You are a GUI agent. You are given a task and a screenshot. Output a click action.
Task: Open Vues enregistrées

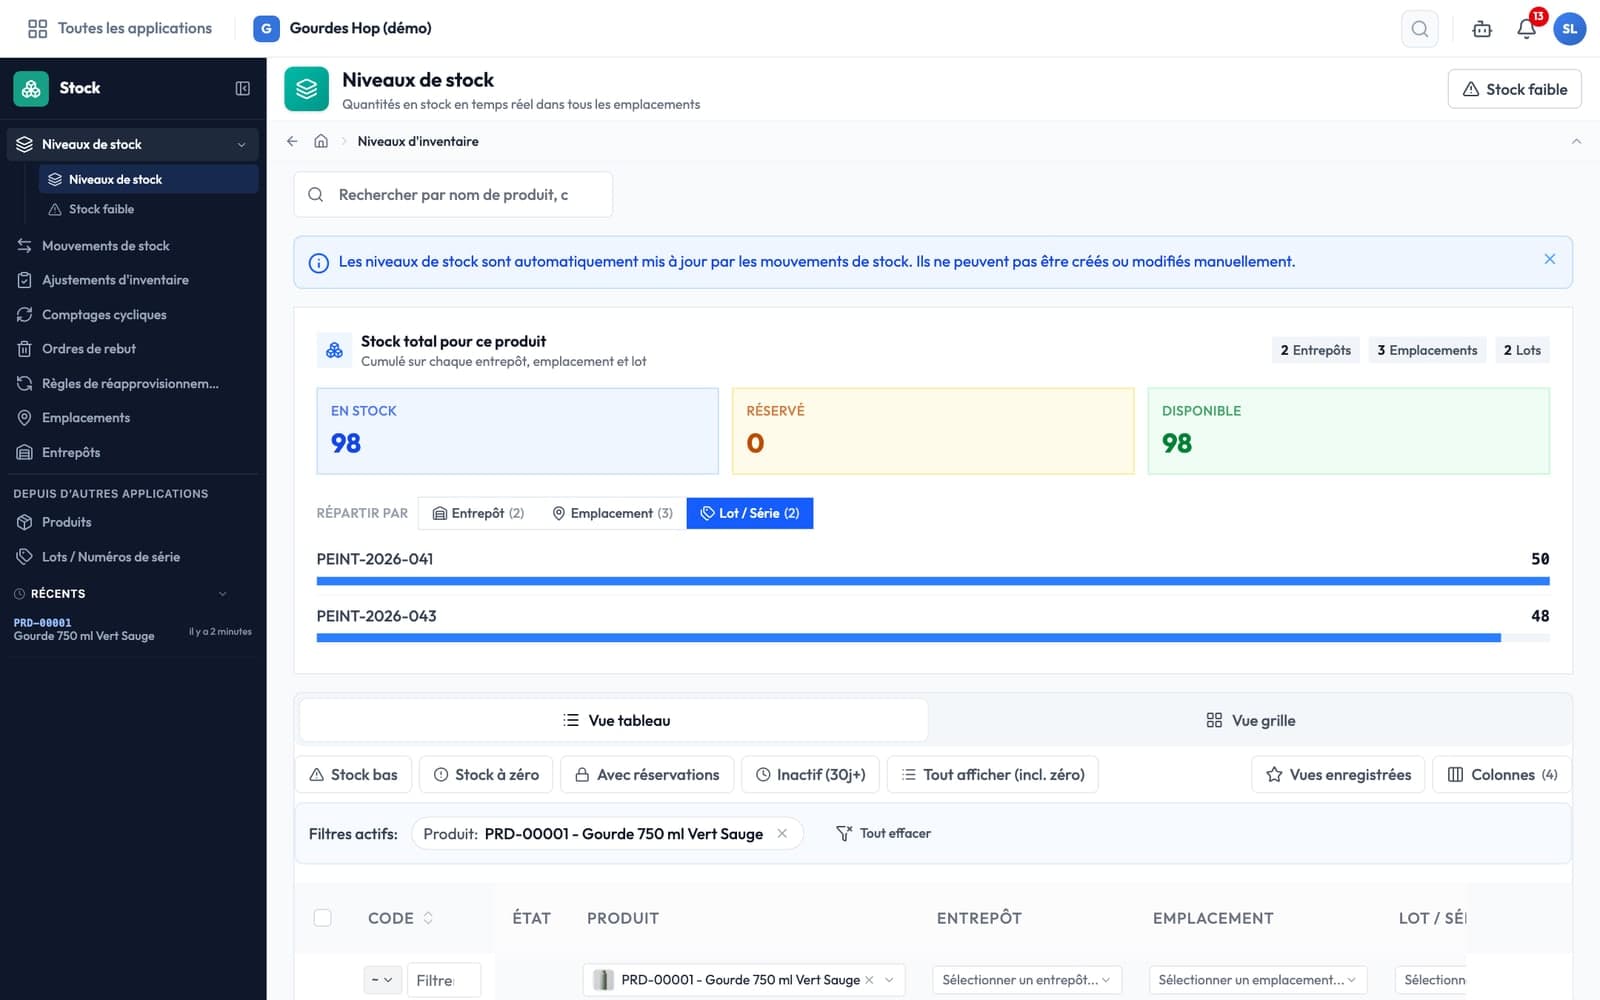pyautogui.click(x=1338, y=775)
